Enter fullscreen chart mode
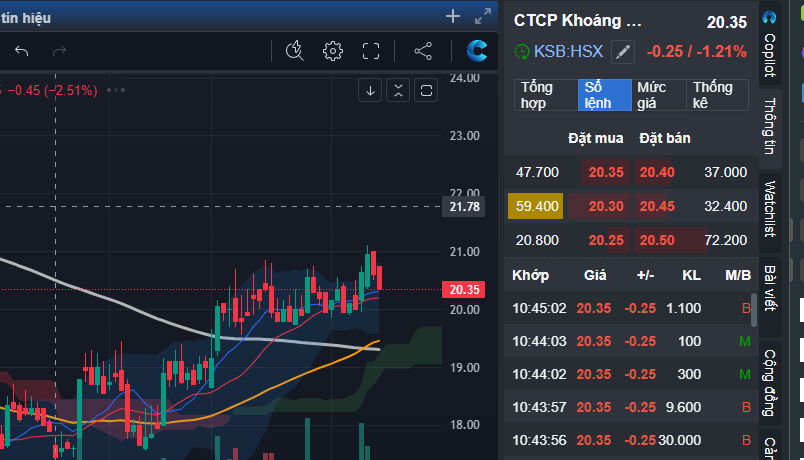 (x=371, y=51)
